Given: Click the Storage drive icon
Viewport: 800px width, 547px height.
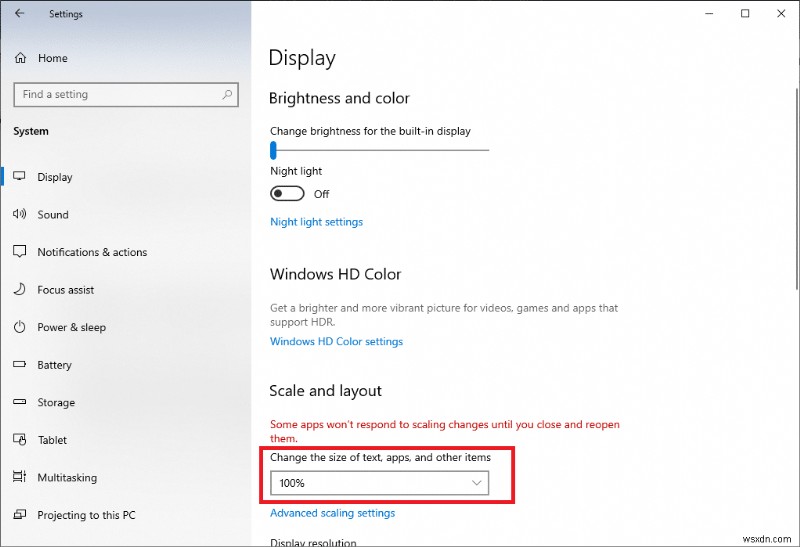Looking at the screenshot, I should click(19, 402).
